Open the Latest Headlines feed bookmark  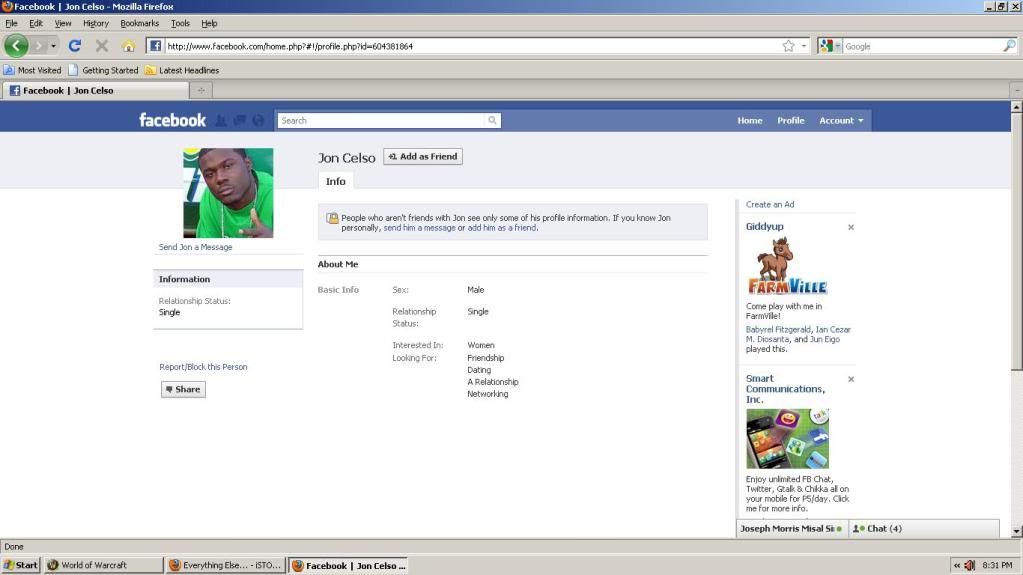[x=182, y=70]
